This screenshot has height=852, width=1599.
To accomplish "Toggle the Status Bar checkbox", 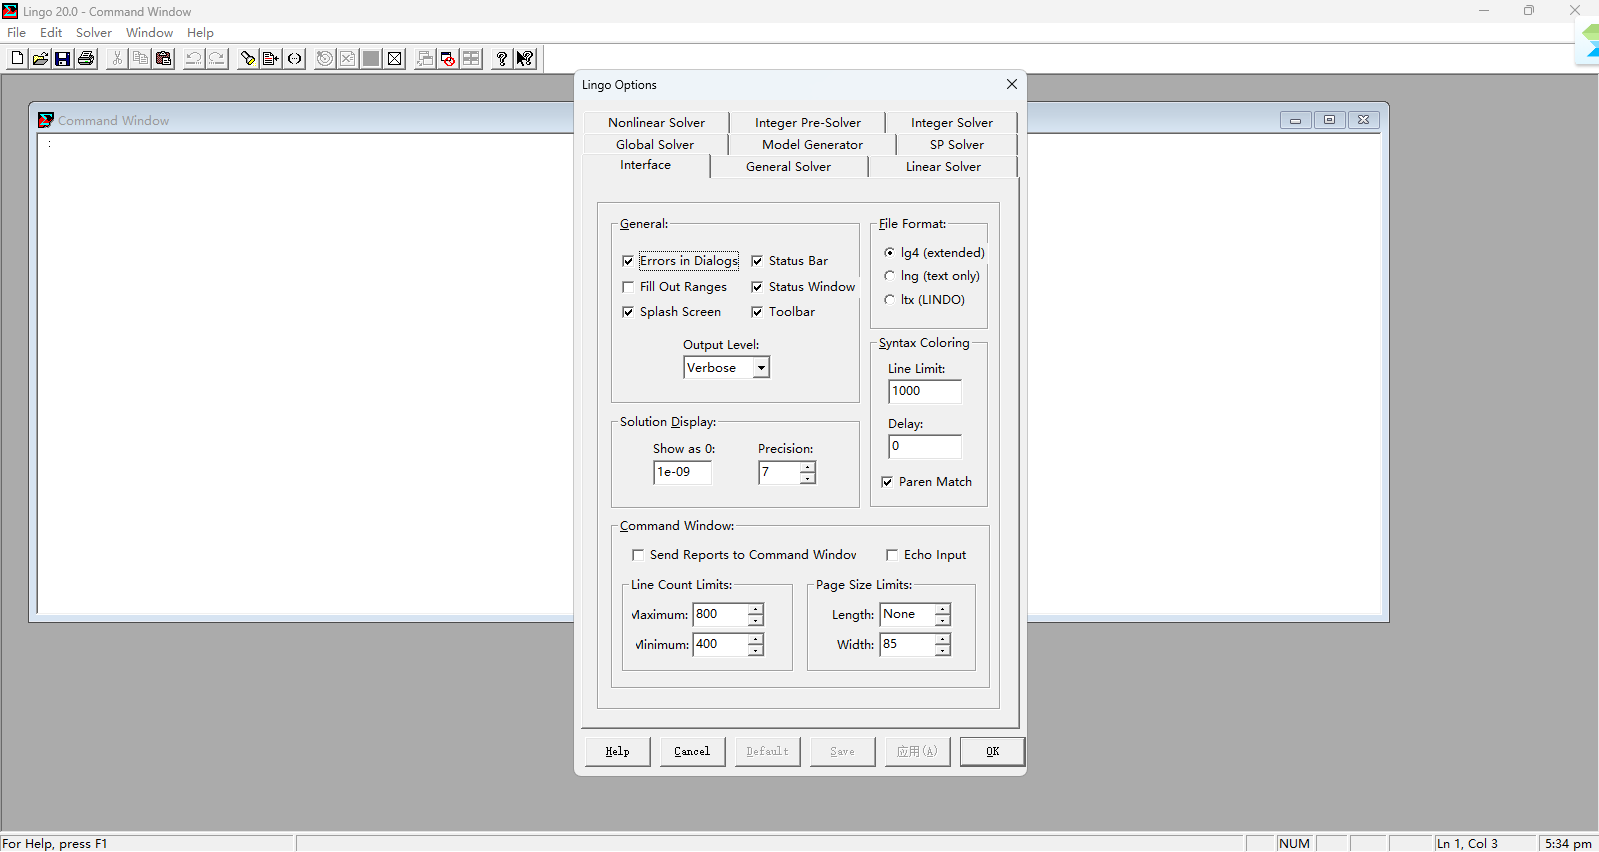I will tap(790, 261).
